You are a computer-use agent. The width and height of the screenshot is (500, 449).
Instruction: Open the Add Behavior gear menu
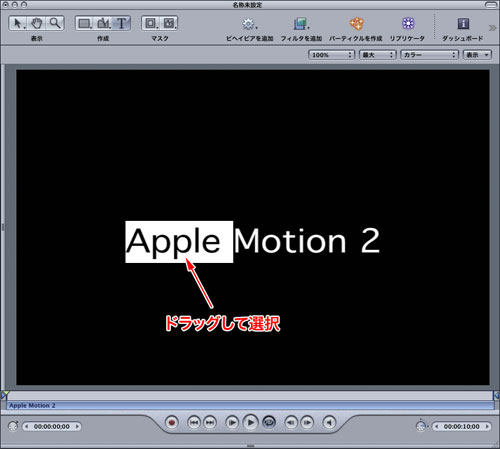pyautogui.click(x=249, y=24)
